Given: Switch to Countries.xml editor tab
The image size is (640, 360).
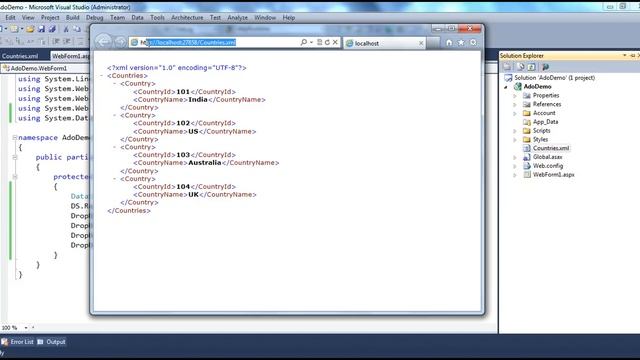Looking at the screenshot, I should pos(20,56).
